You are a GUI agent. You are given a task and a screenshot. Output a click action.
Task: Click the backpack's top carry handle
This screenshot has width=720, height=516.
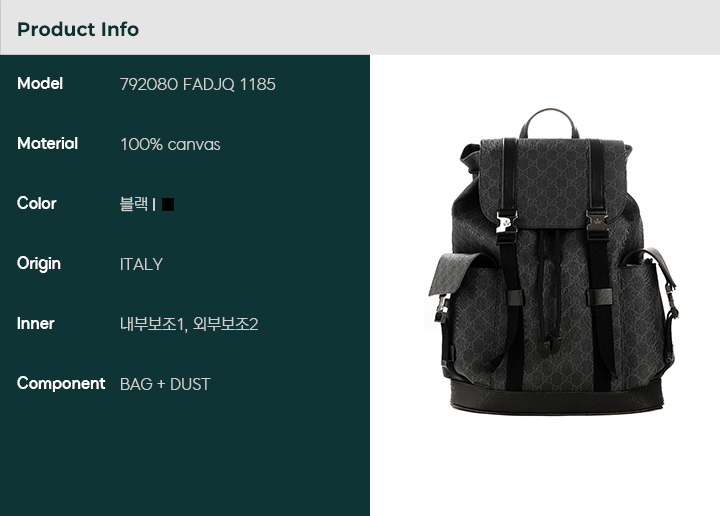click(x=549, y=122)
